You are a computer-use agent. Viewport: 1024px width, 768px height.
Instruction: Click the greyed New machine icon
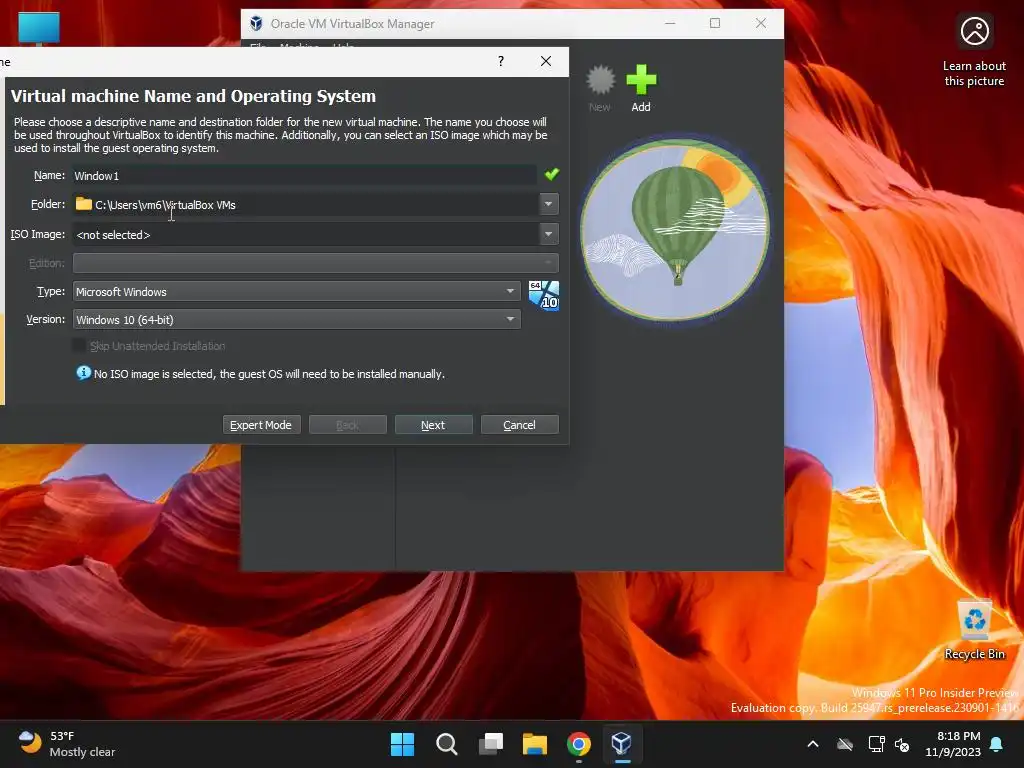click(600, 80)
